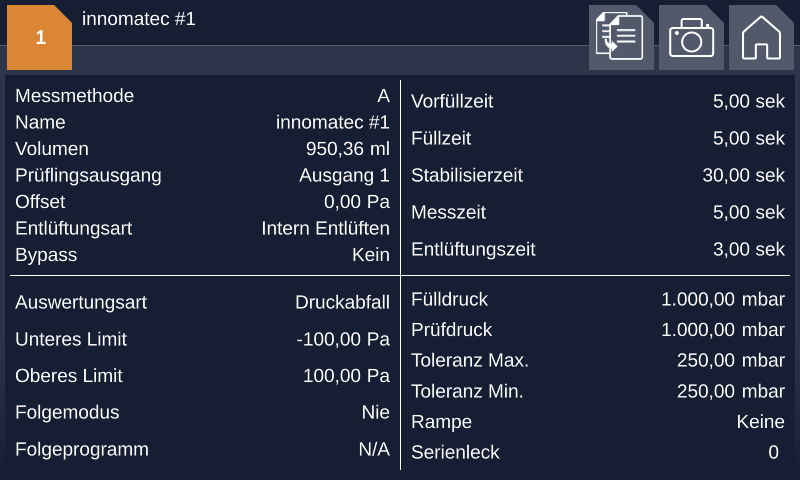Select the Prüflingsausgang Ausgang 1 option
The image size is (800, 480).
(344, 175)
